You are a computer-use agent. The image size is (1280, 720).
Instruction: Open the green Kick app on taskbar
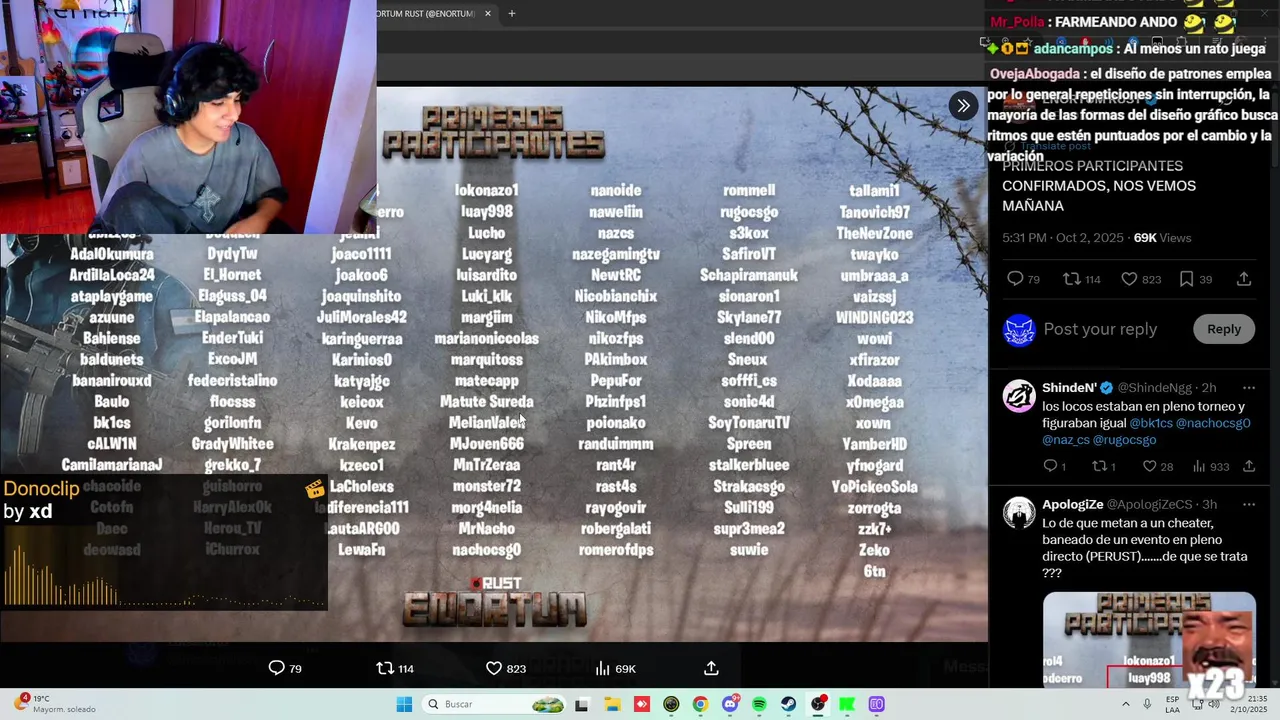click(847, 704)
